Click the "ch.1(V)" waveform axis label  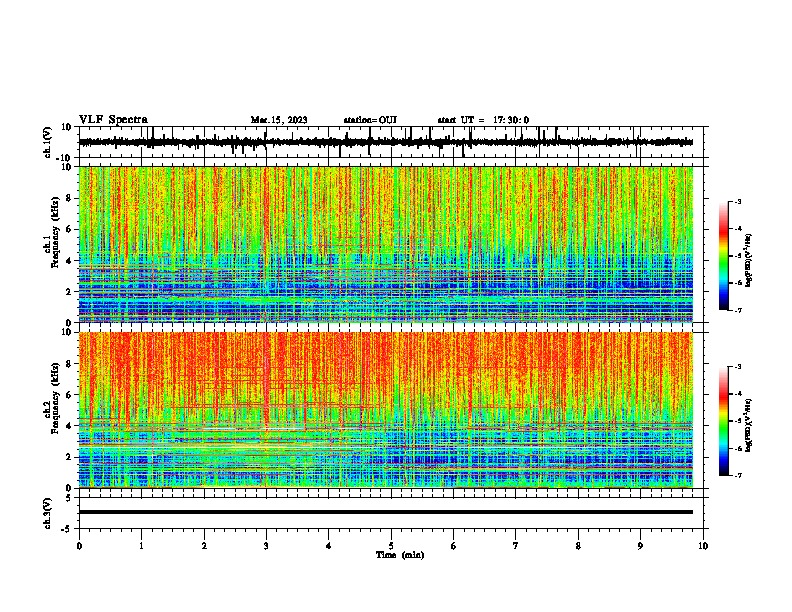48,142
